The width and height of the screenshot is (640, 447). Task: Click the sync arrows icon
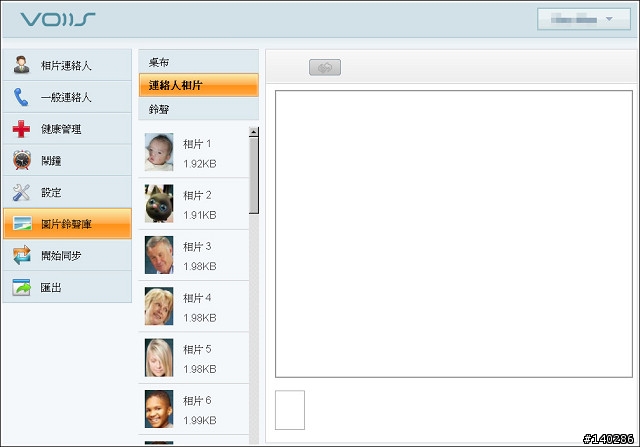pos(22,255)
